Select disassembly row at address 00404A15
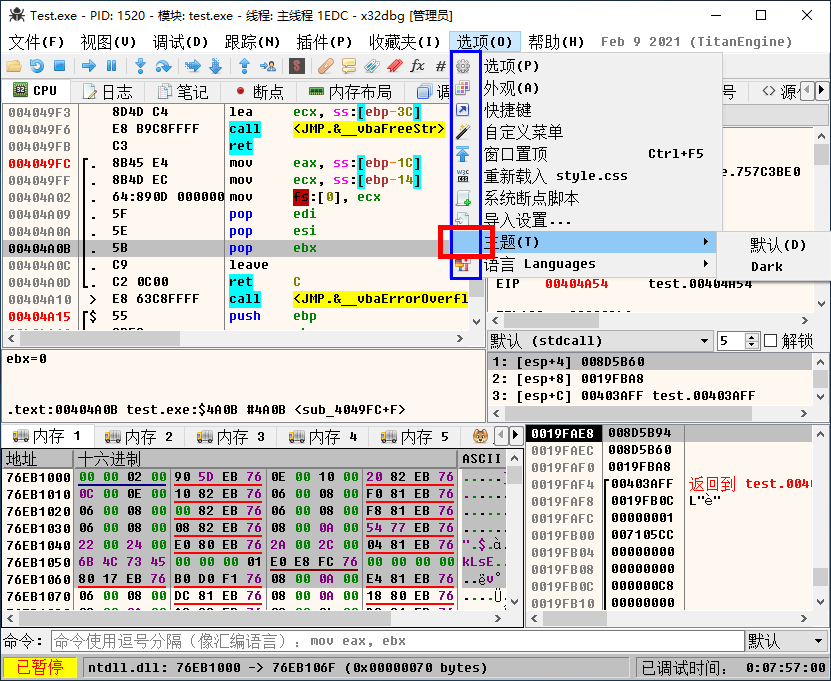Viewport: 831px width, 681px height. (236, 316)
